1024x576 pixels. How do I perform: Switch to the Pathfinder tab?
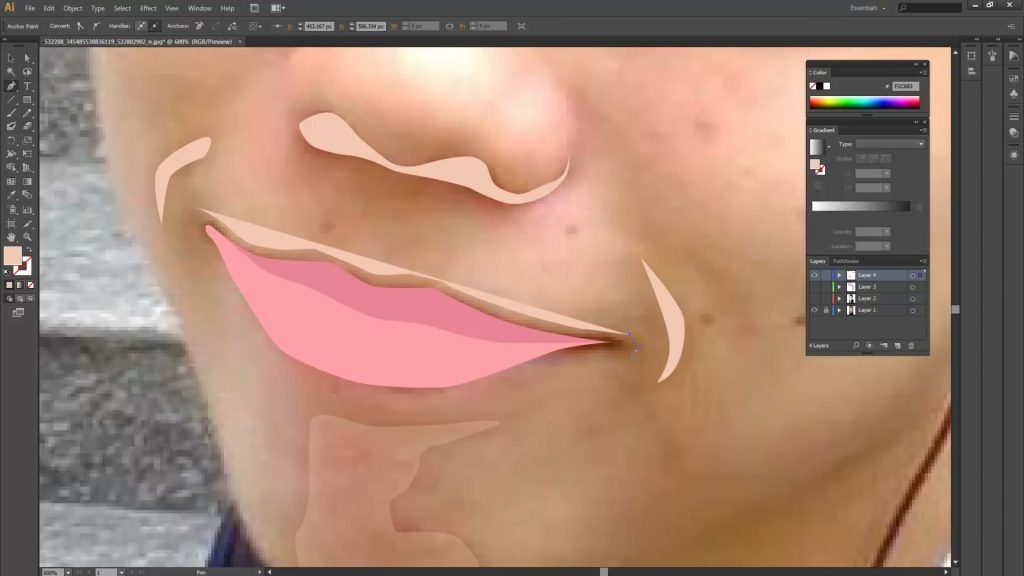click(x=846, y=261)
